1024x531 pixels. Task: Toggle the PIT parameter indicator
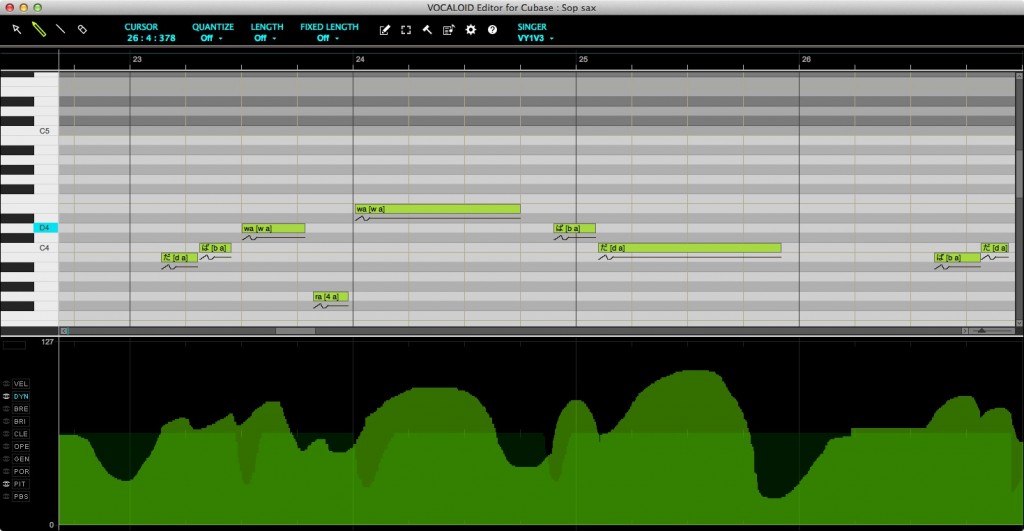(x=7, y=484)
